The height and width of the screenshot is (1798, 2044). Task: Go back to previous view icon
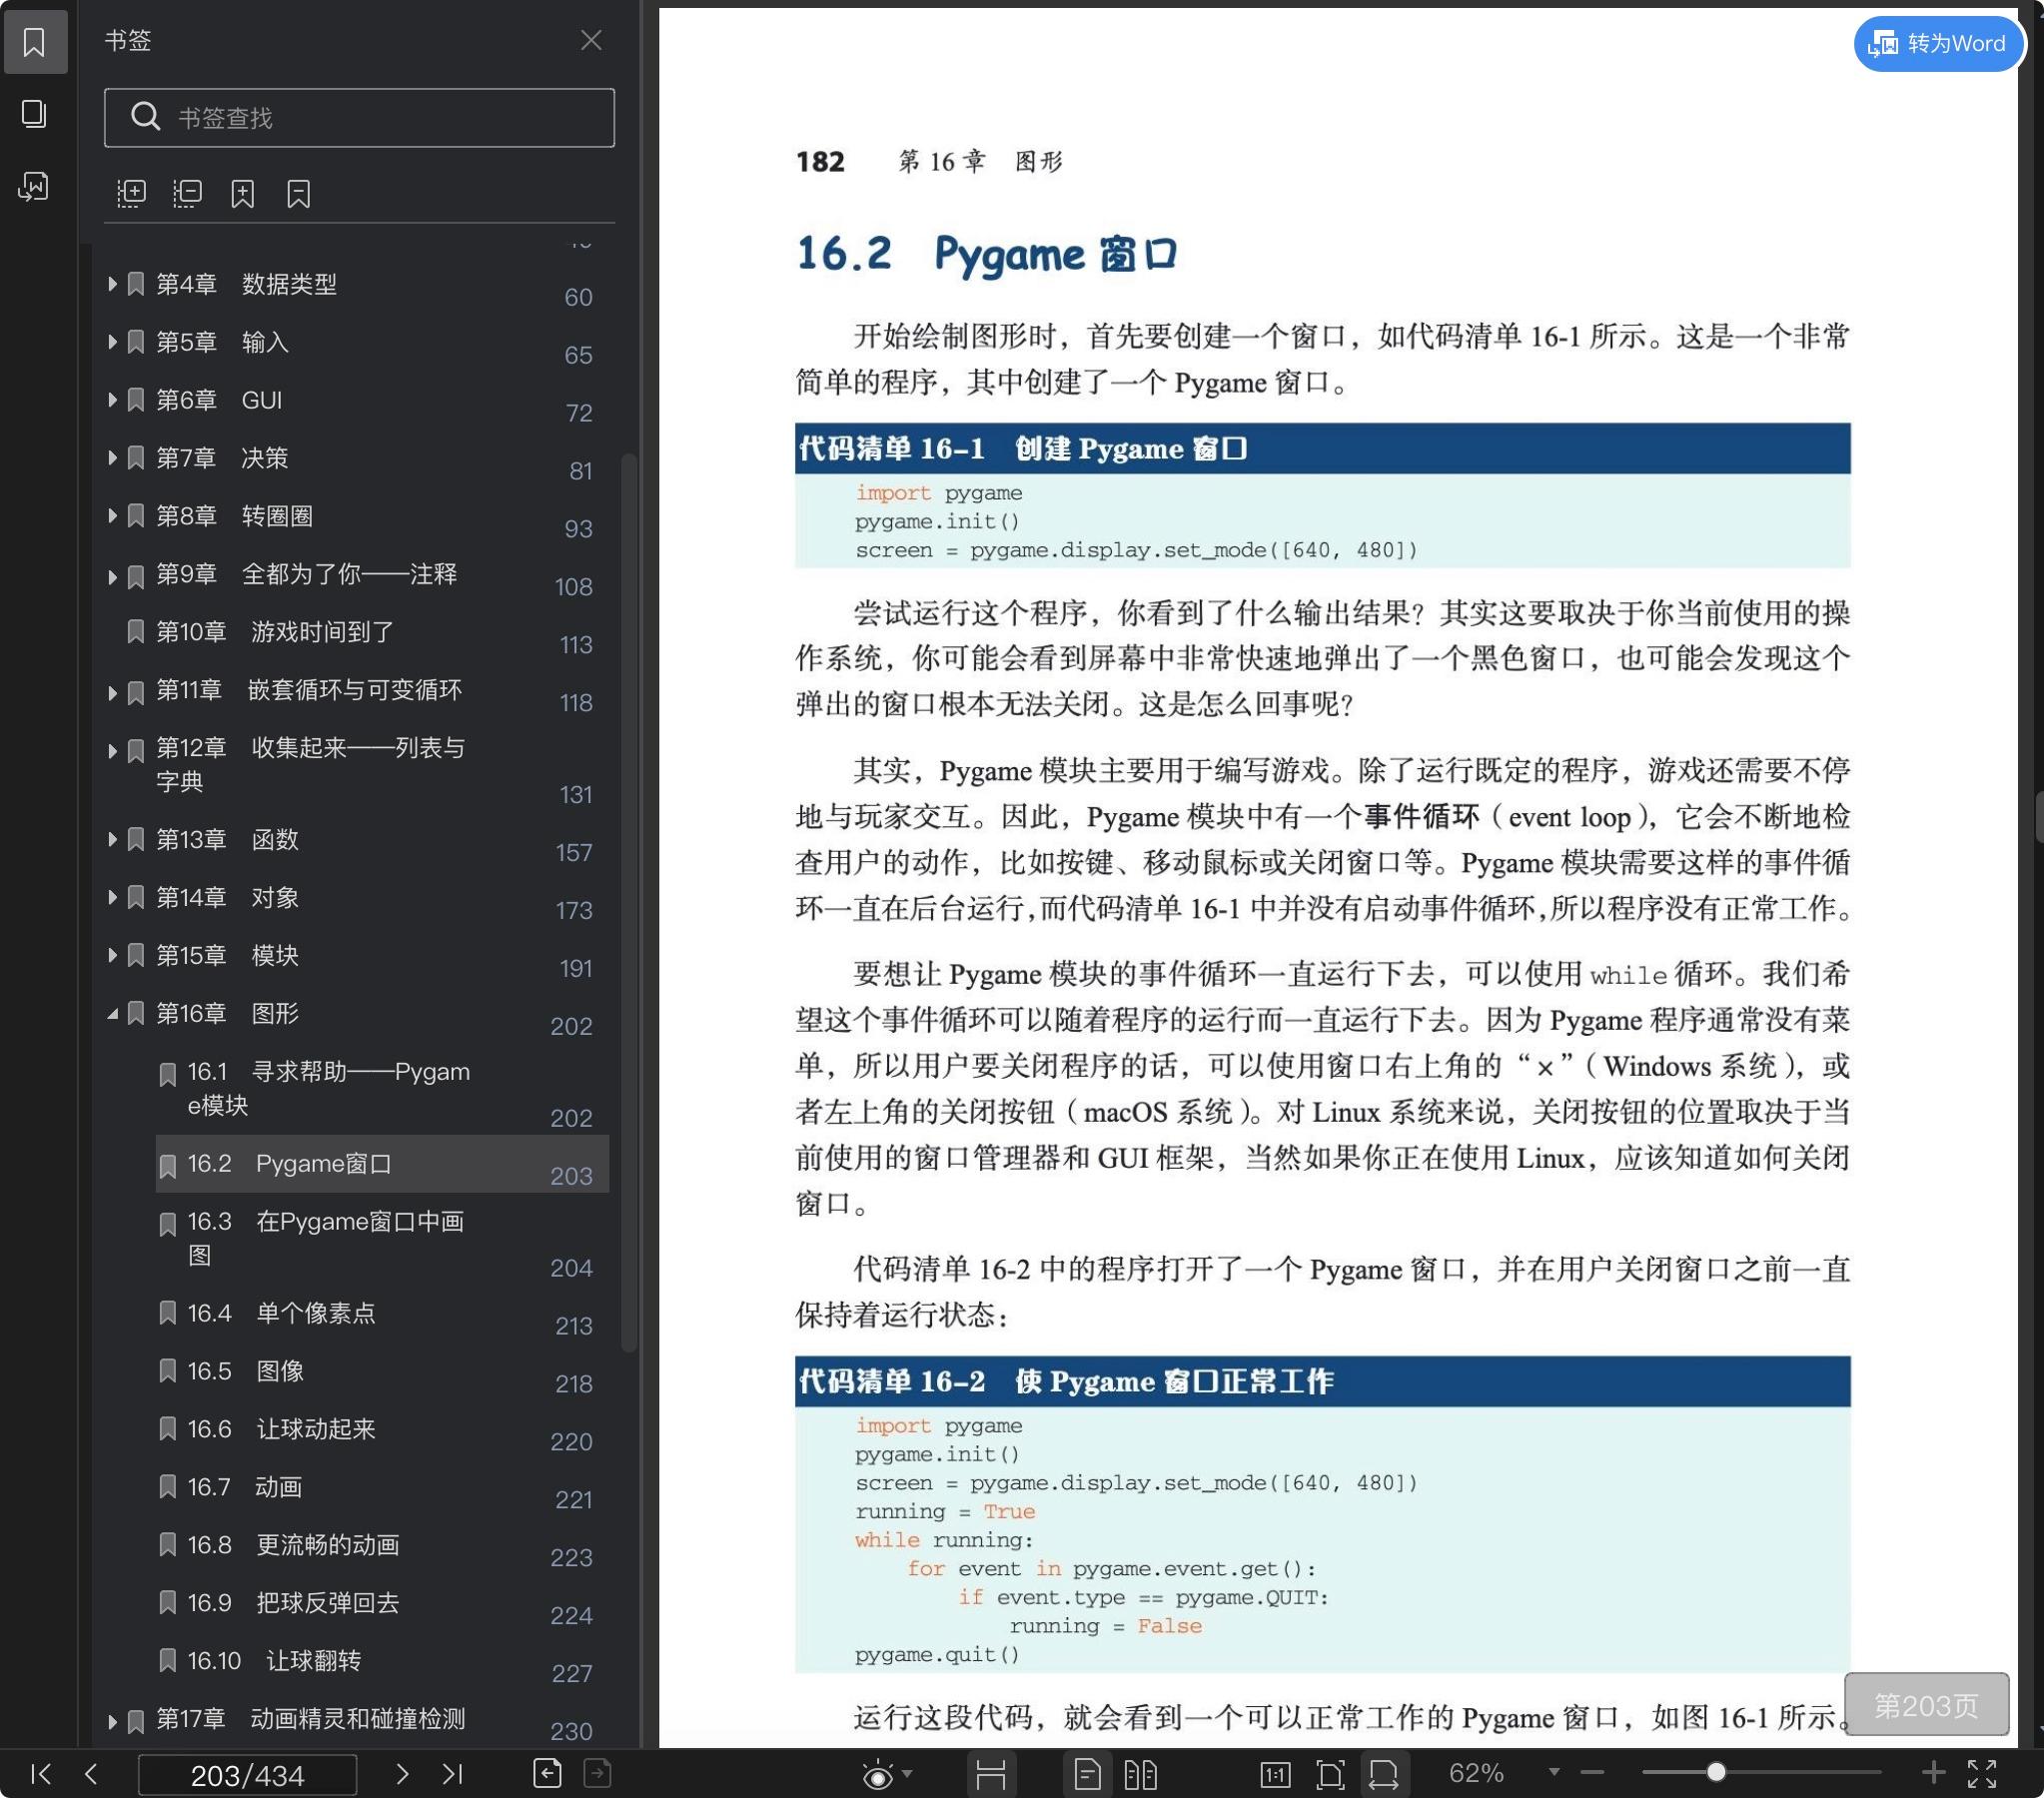click(x=547, y=1772)
